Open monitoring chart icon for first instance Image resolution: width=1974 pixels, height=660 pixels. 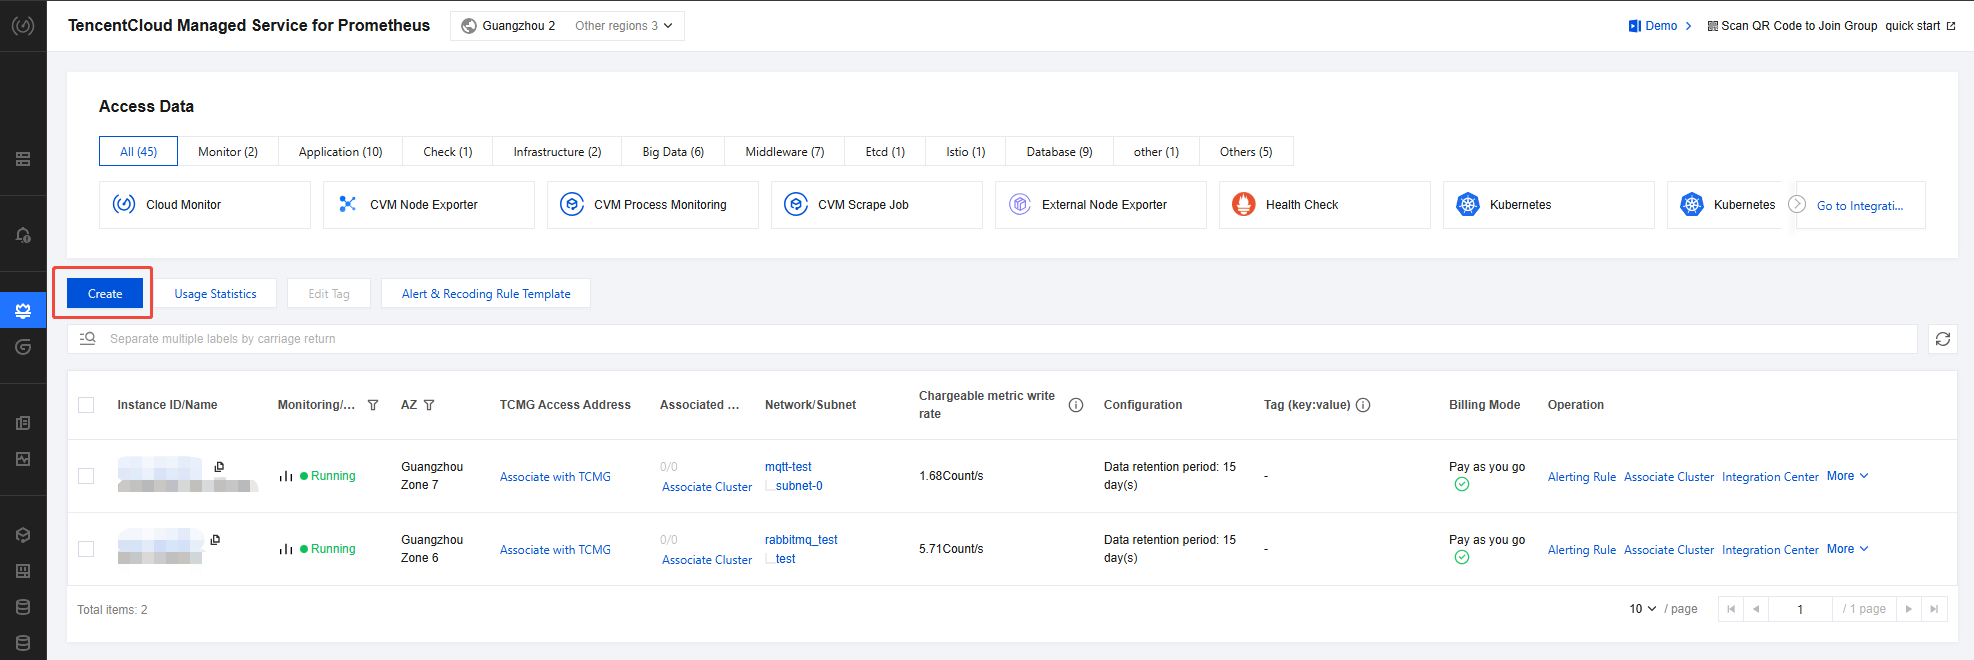coord(286,476)
